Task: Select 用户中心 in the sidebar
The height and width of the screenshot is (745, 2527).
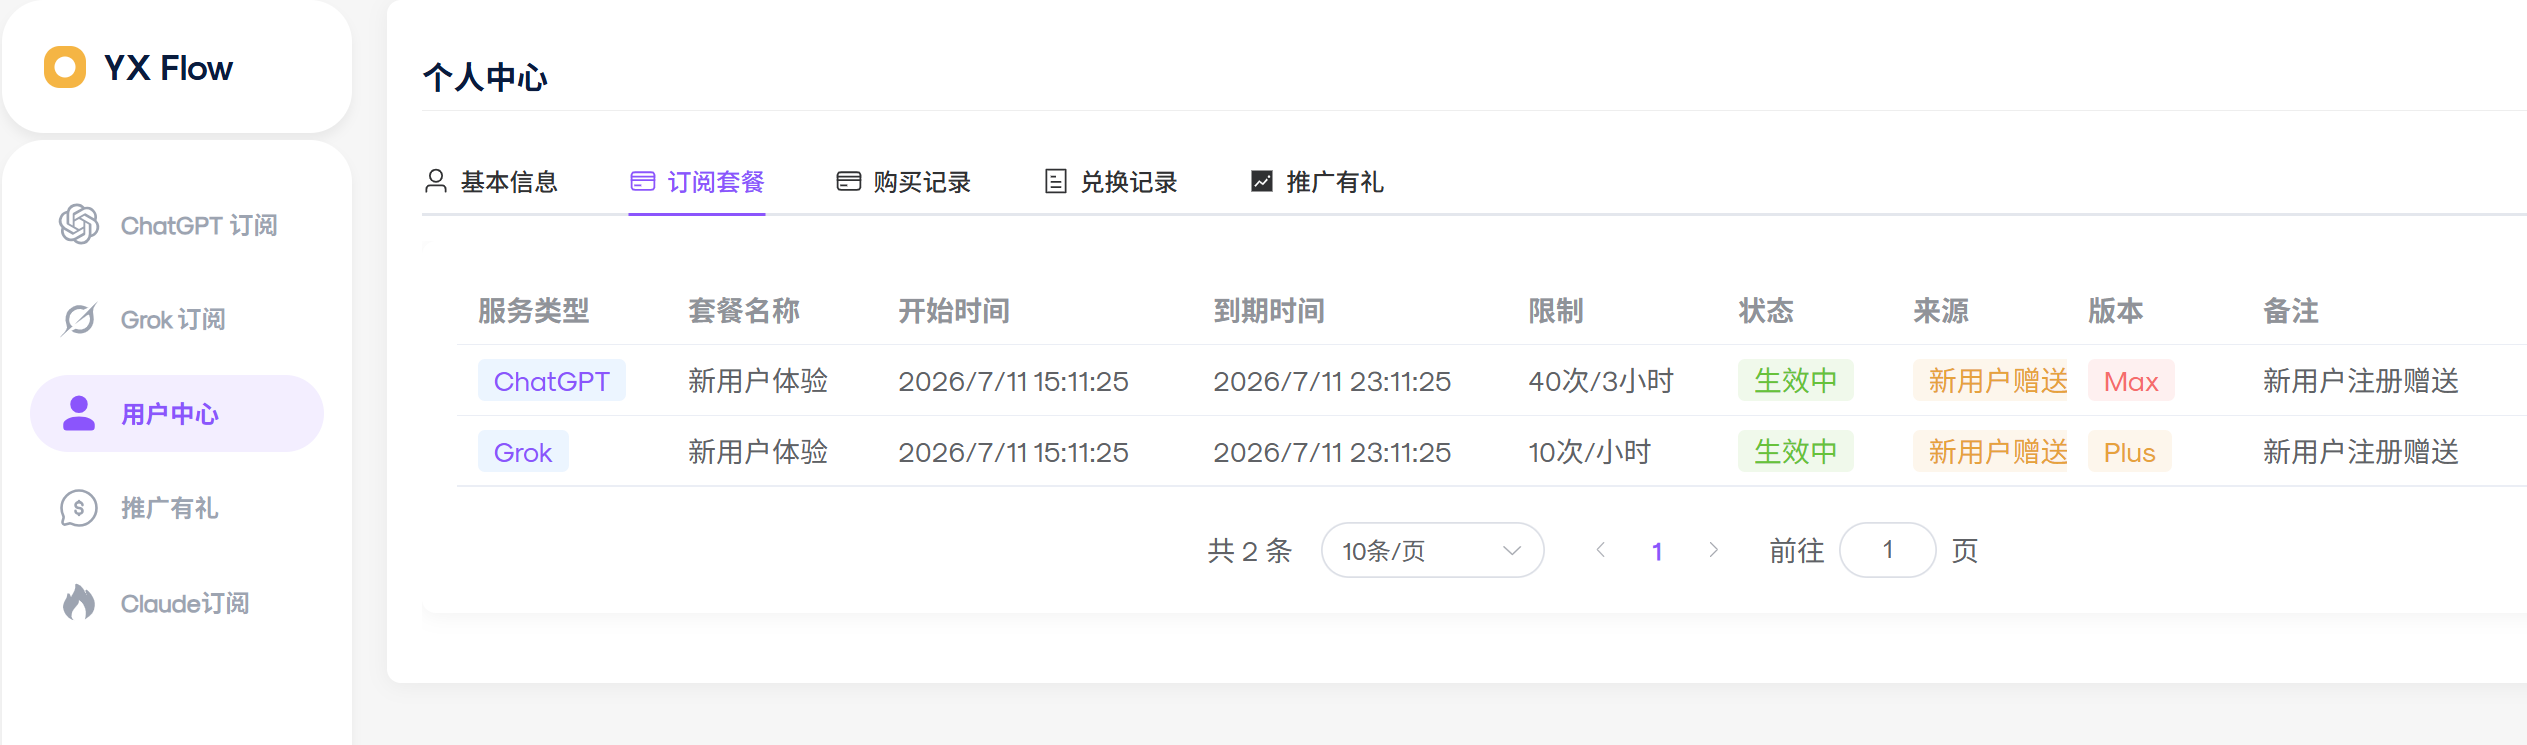Action: tap(177, 413)
